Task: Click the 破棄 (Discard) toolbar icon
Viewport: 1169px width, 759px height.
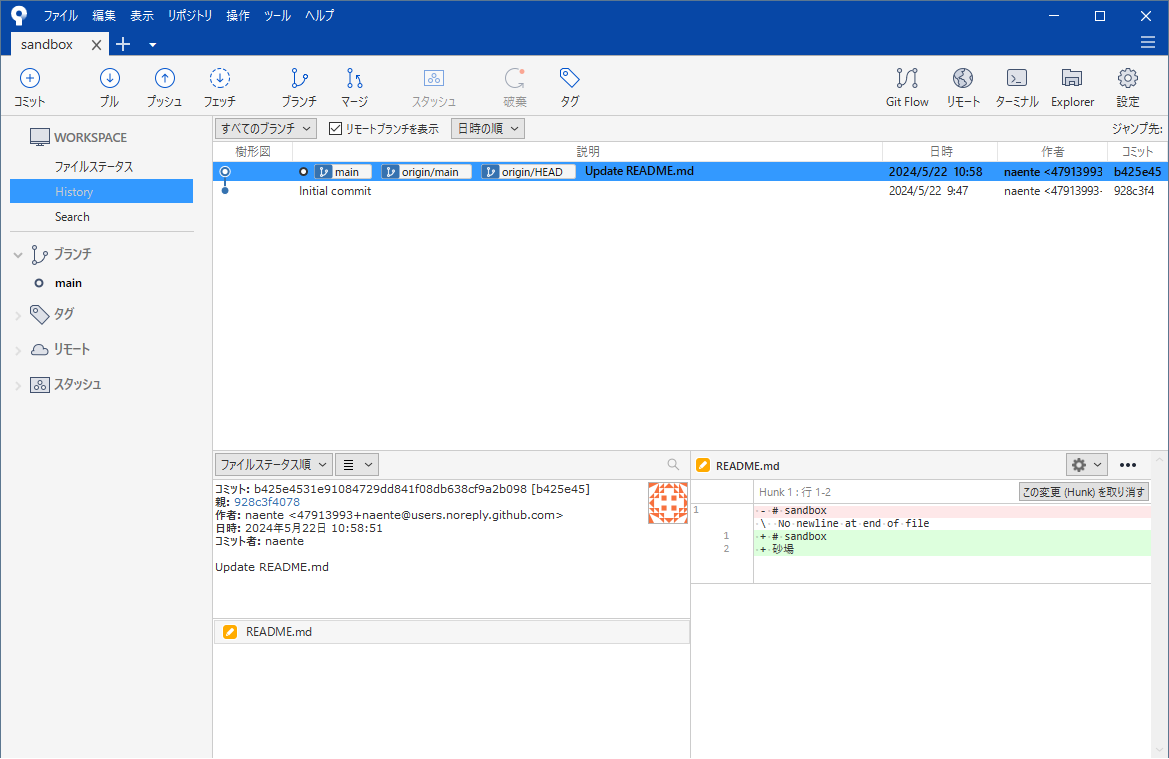Action: pos(514,86)
